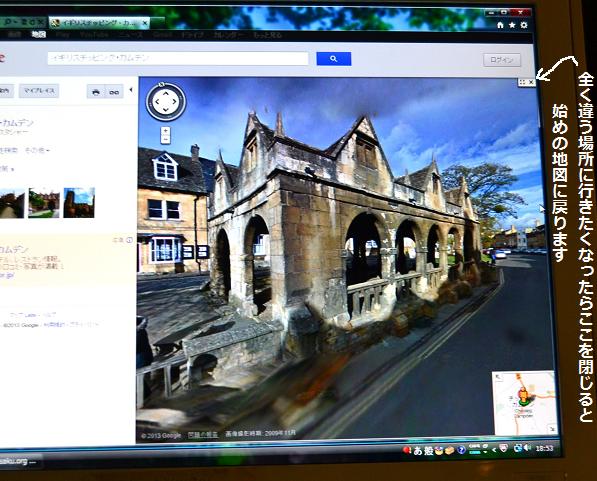This screenshot has height=481, width=597.
Task: Expand the その他 dropdown in sidebar
Action: point(37,150)
